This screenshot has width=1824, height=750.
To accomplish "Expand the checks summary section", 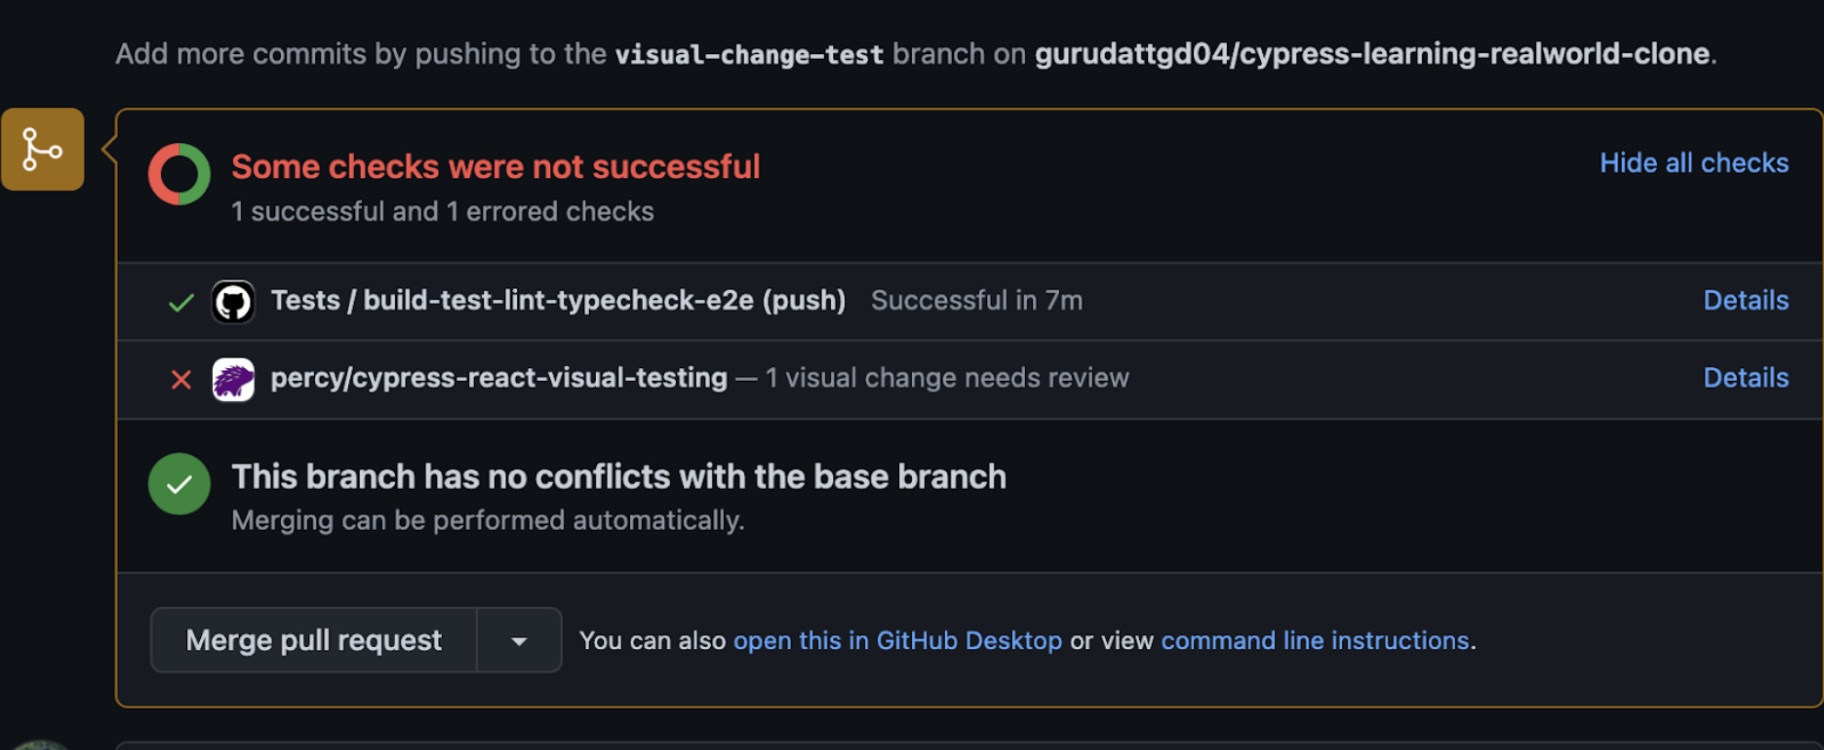I will 495,166.
